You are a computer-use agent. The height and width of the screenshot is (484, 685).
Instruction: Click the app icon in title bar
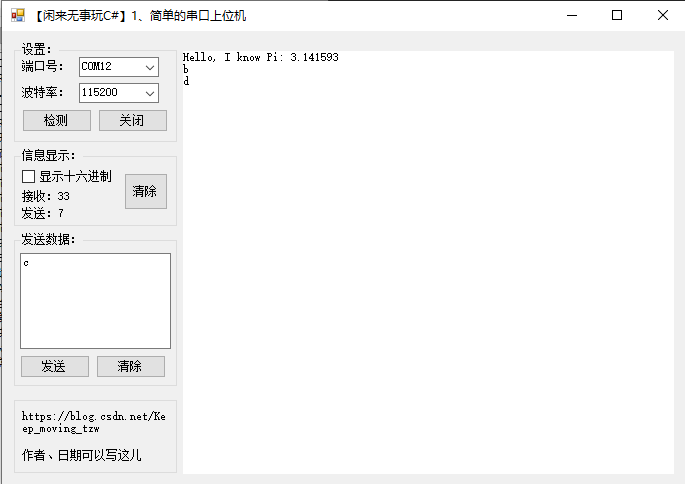tap(18, 15)
